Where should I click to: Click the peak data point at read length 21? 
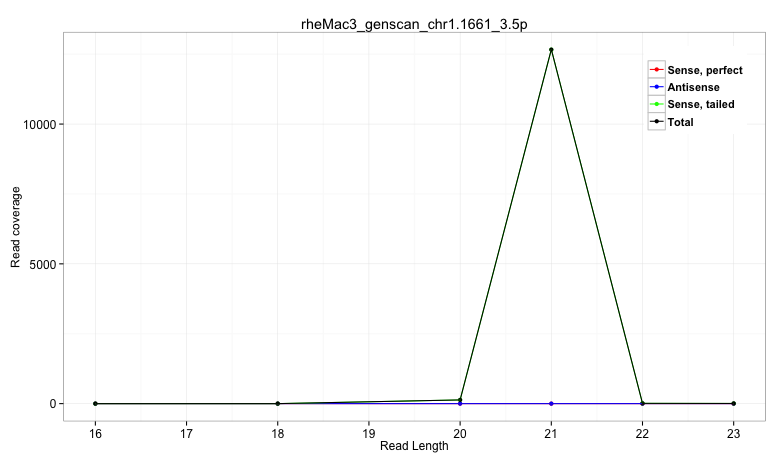click(551, 50)
